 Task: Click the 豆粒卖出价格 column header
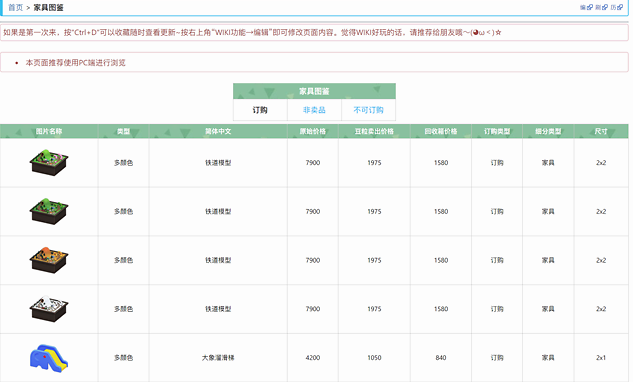click(374, 131)
